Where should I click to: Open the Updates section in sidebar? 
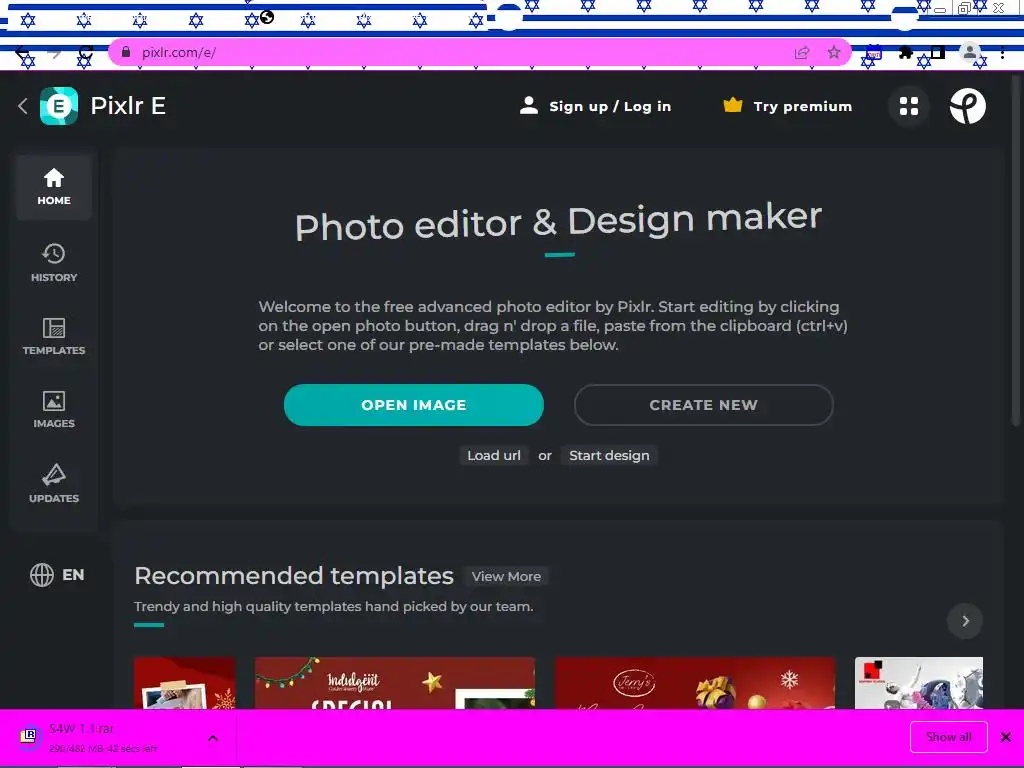click(x=54, y=484)
